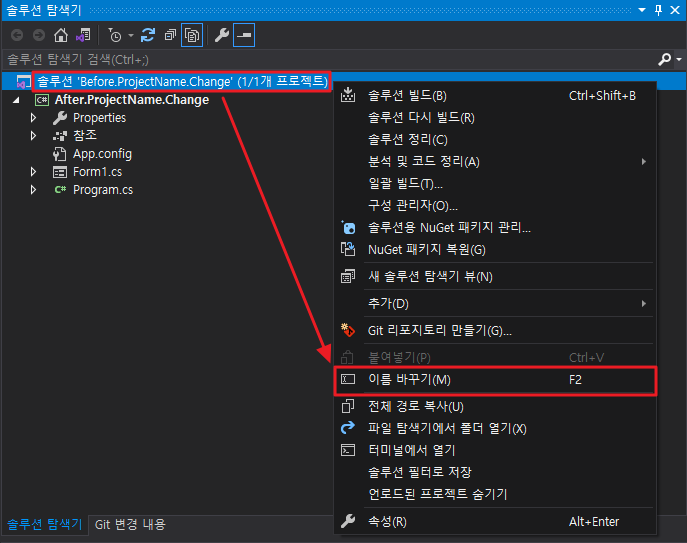The image size is (687, 543).
Task: Toggle the Preview Selected Items button
Action: pyautogui.click(x=244, y=35)
